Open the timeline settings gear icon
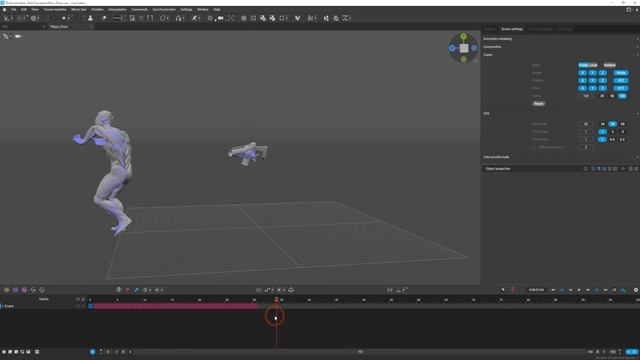This screenshot has width=640, height=360. (x=636, y=290)
